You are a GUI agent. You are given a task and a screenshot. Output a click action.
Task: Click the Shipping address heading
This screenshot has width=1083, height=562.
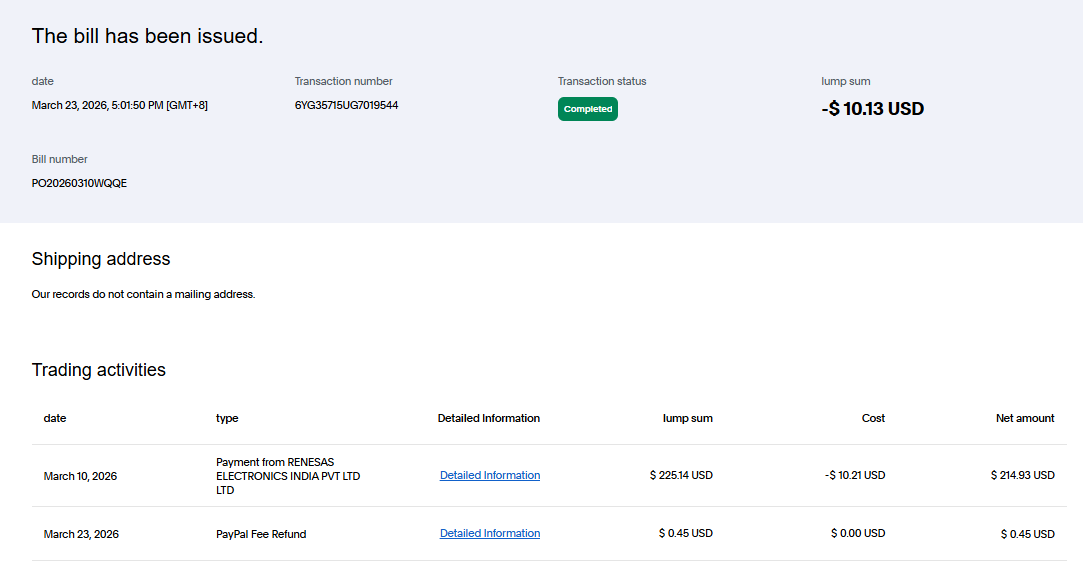[x=101, y=259]
